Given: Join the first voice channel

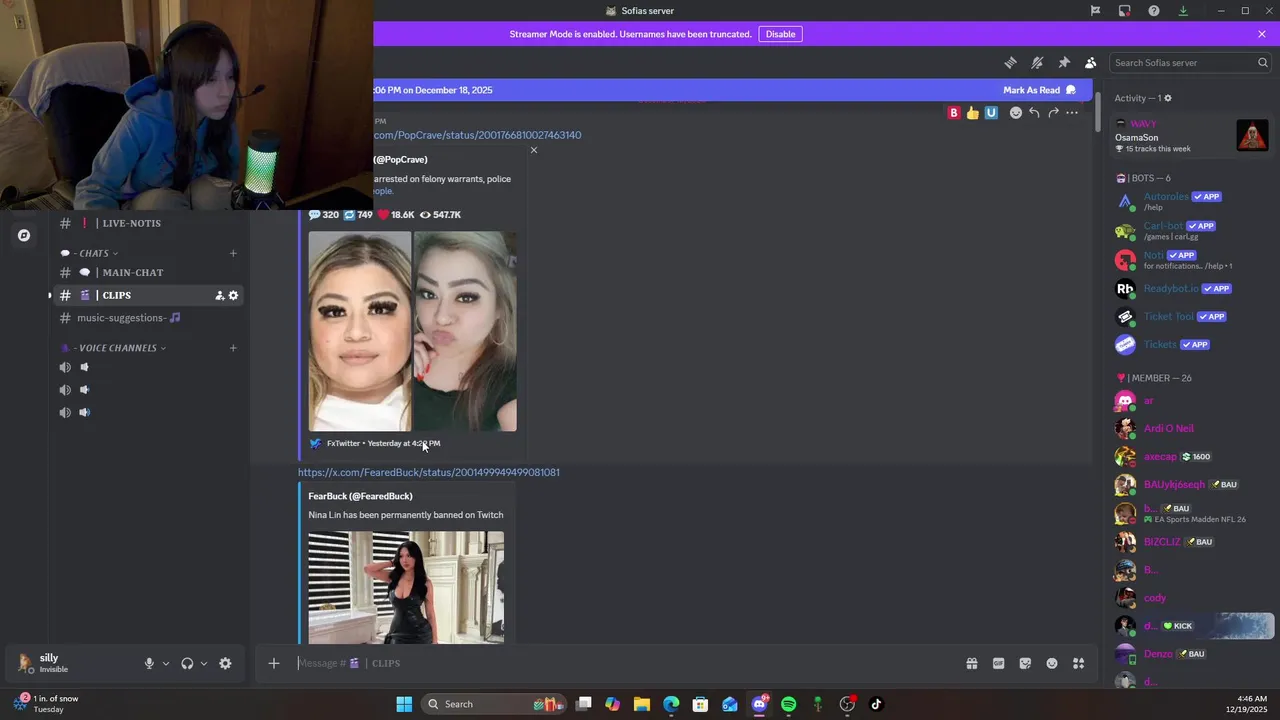Looking at the screenshot, I should (x=147, y=367).
